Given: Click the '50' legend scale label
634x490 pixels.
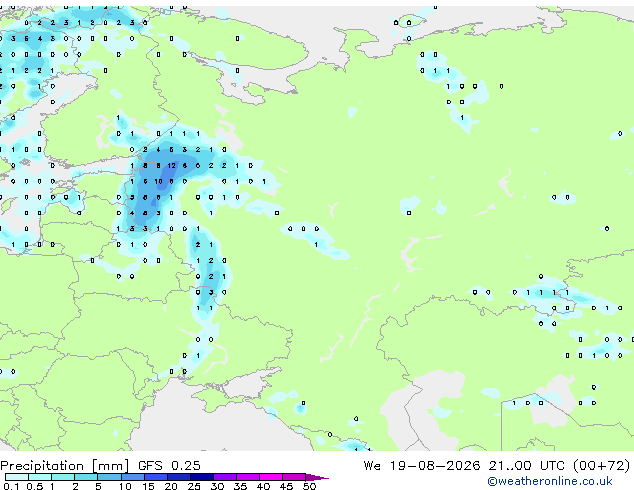Looking at the screenshot, I should pos(309,486).
